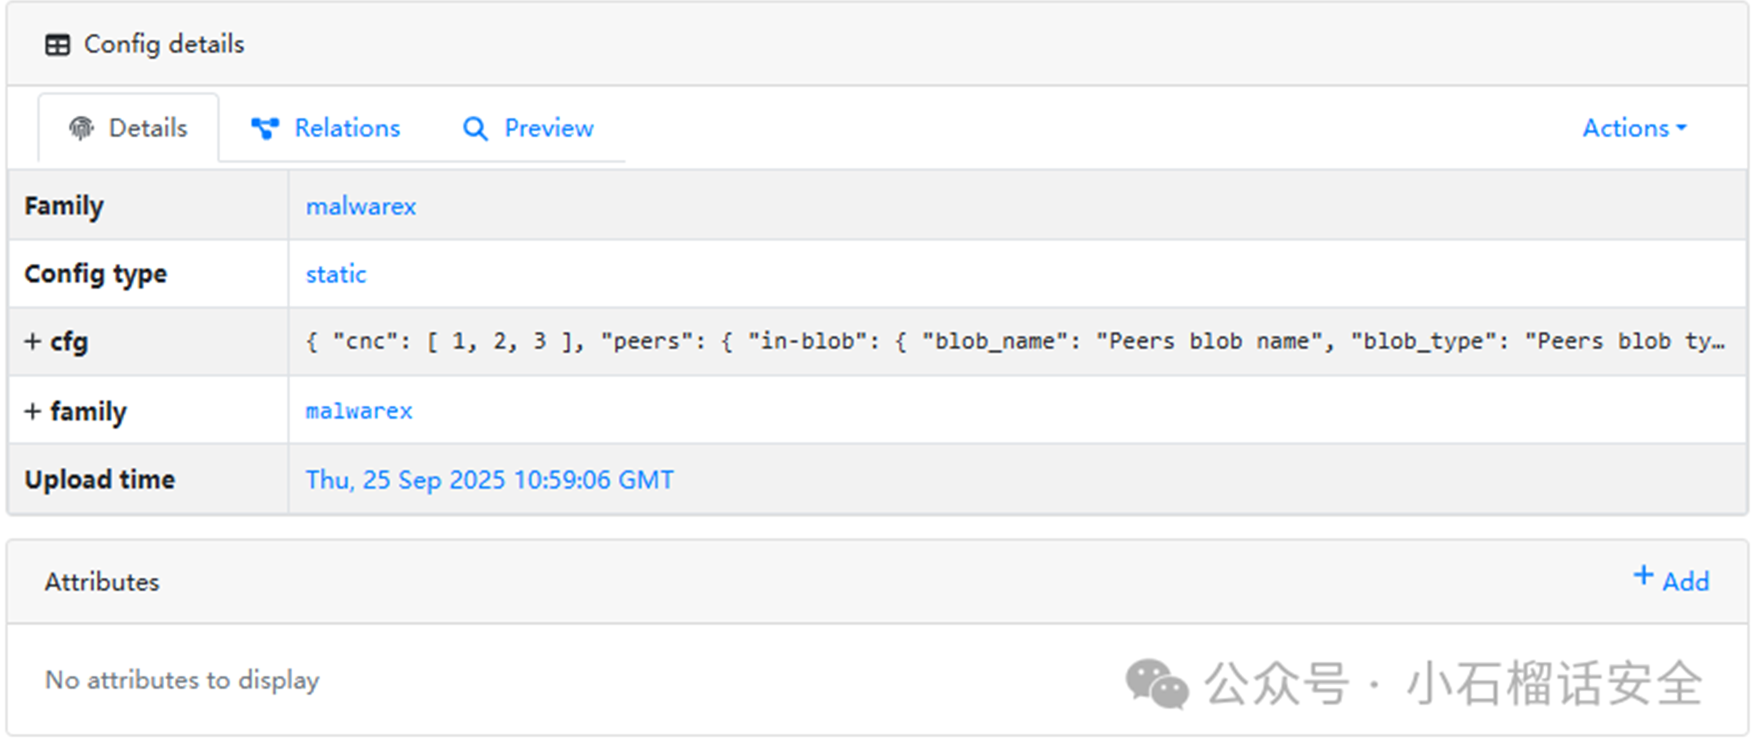Open the Actions dropdown menu
Image resolution: width=1755 pixels, height=739 pixels.
[1633, 128]
